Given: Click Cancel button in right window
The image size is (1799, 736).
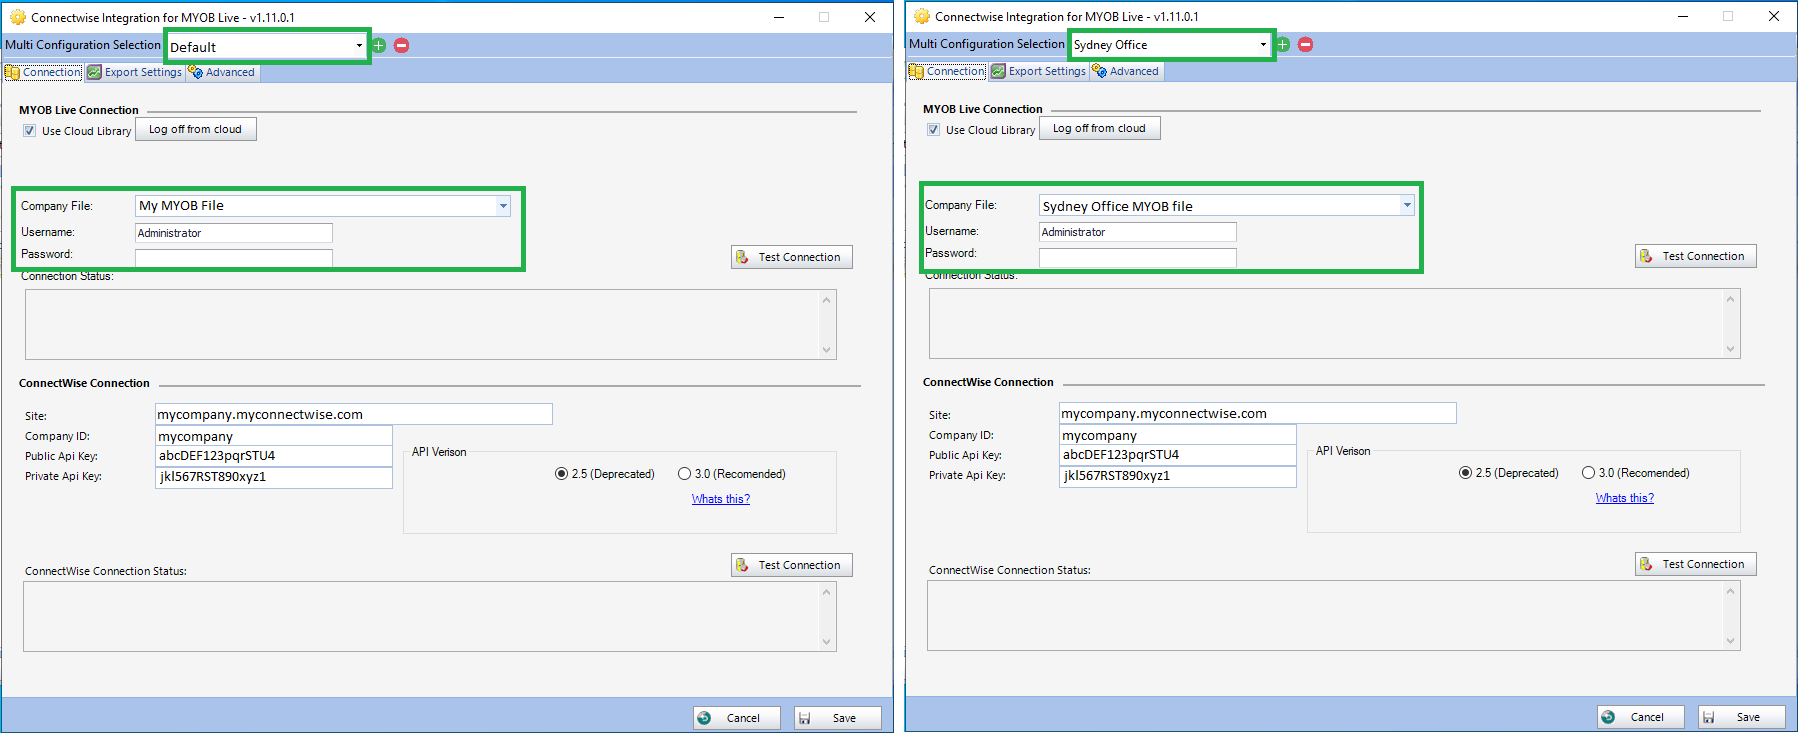Looking at the screenshot, I should [x=1641, y=717].
